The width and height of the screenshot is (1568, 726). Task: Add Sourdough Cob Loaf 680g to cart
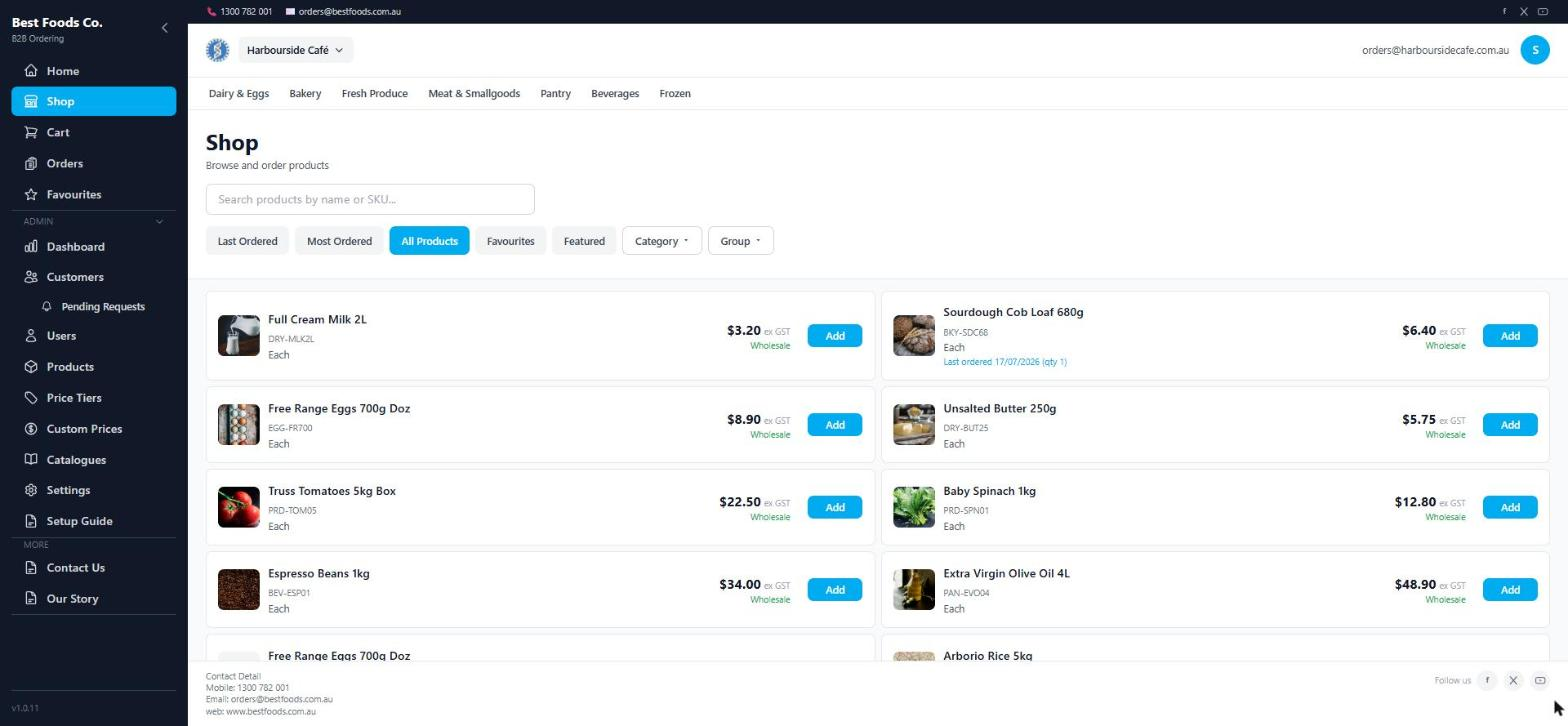(1510, 336)
